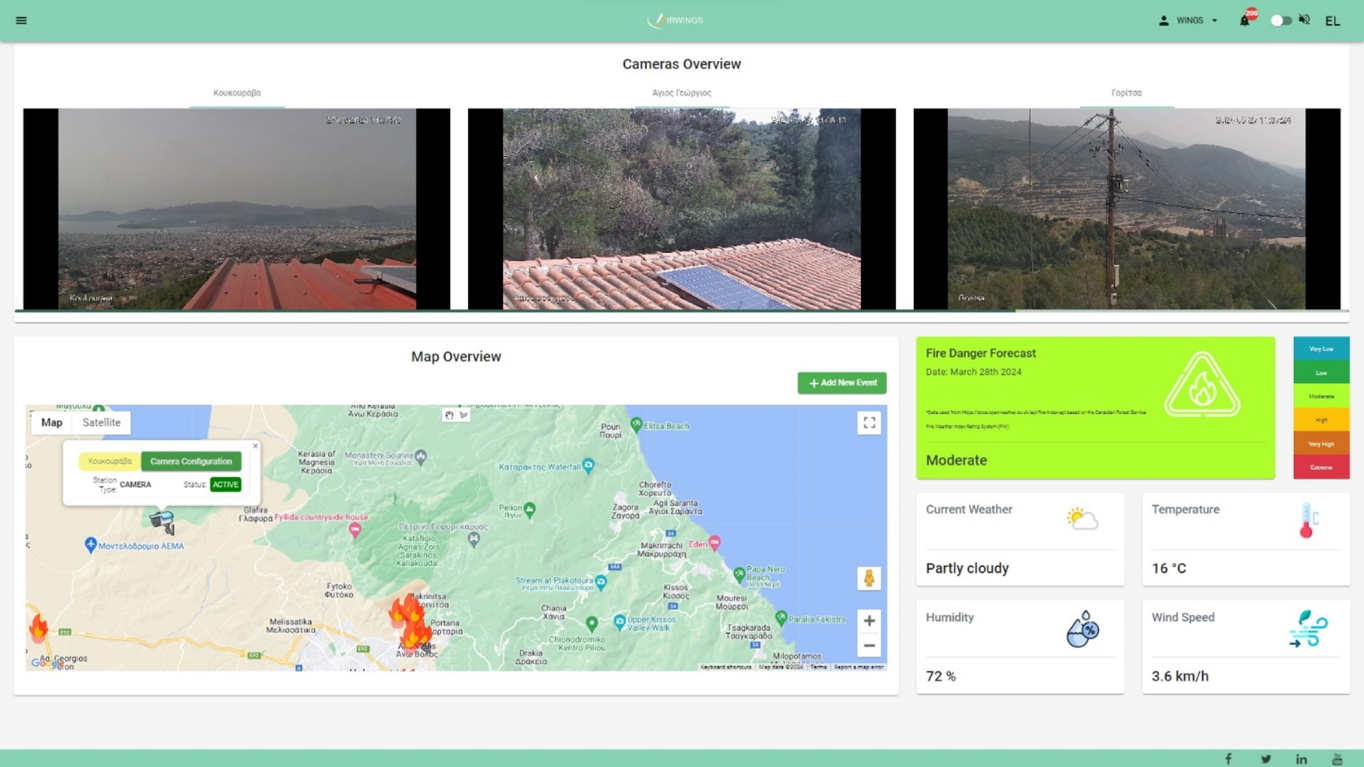Open the notifications bell
This screenshot has height=767, width=1364.
point(1245,20)
